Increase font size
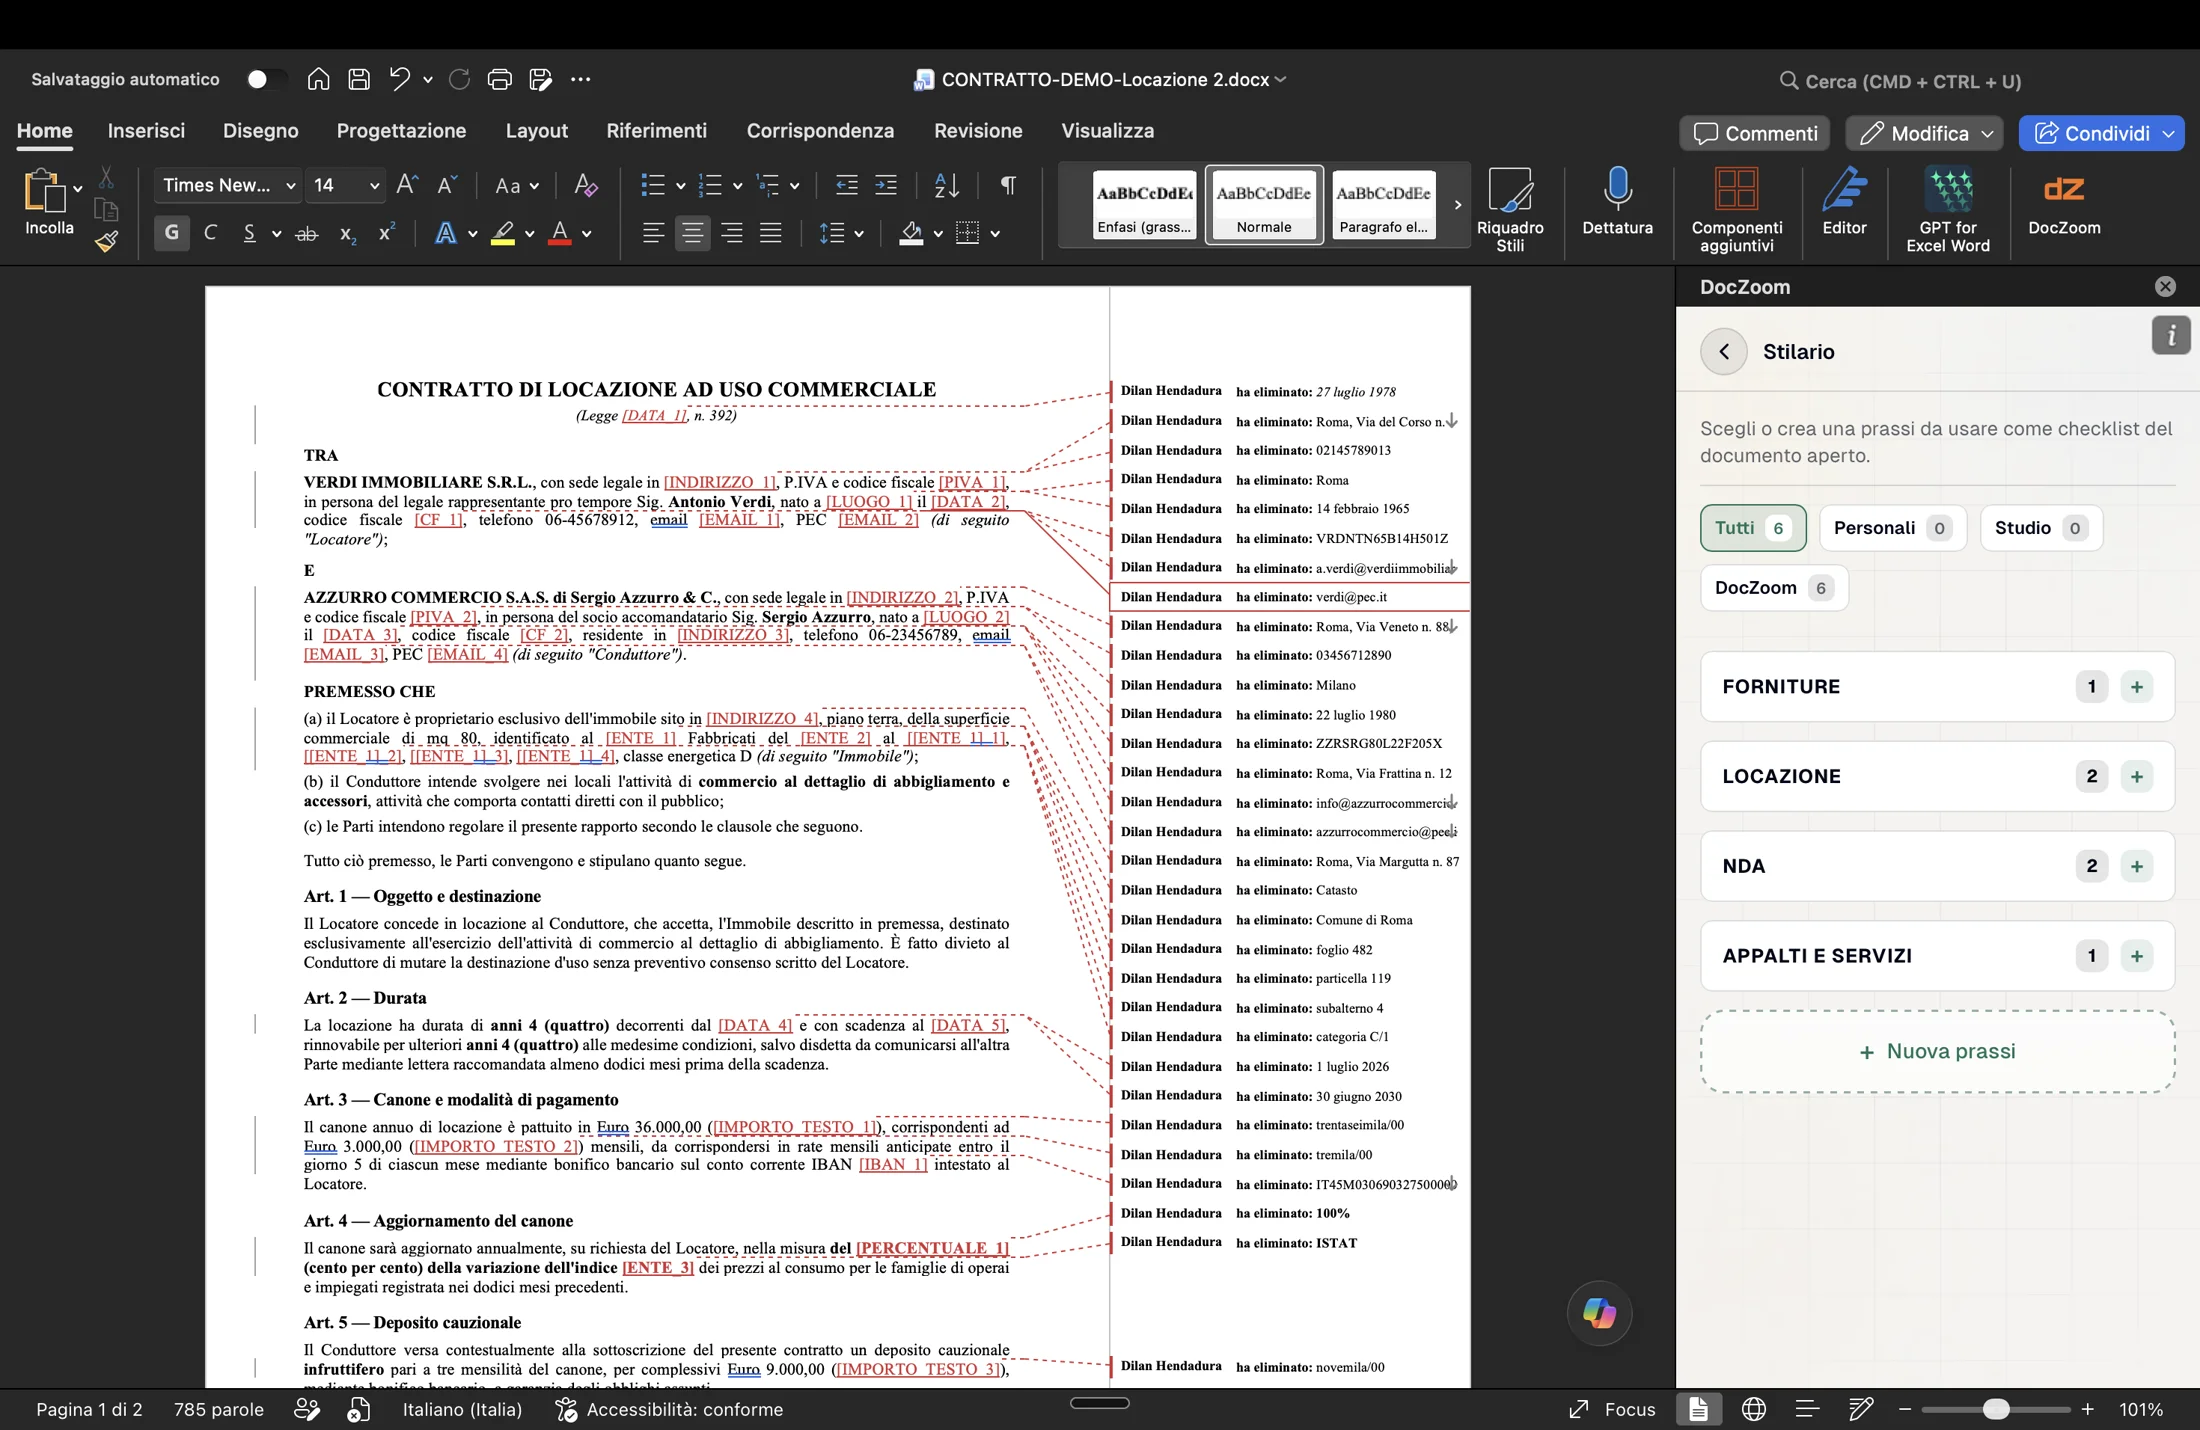Screen dimensions: 2200x1430 pos(406,185)
